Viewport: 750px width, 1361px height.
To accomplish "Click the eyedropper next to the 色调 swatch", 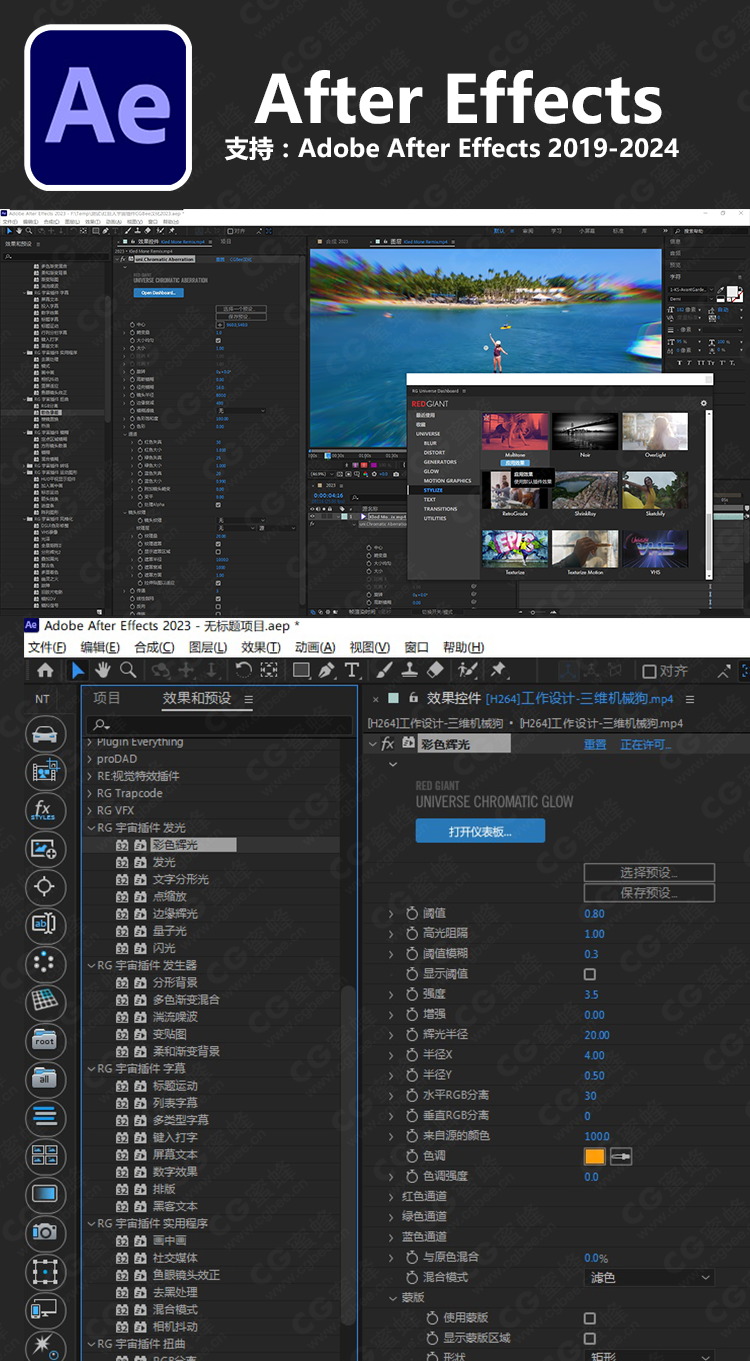I will click(621, 1156).
